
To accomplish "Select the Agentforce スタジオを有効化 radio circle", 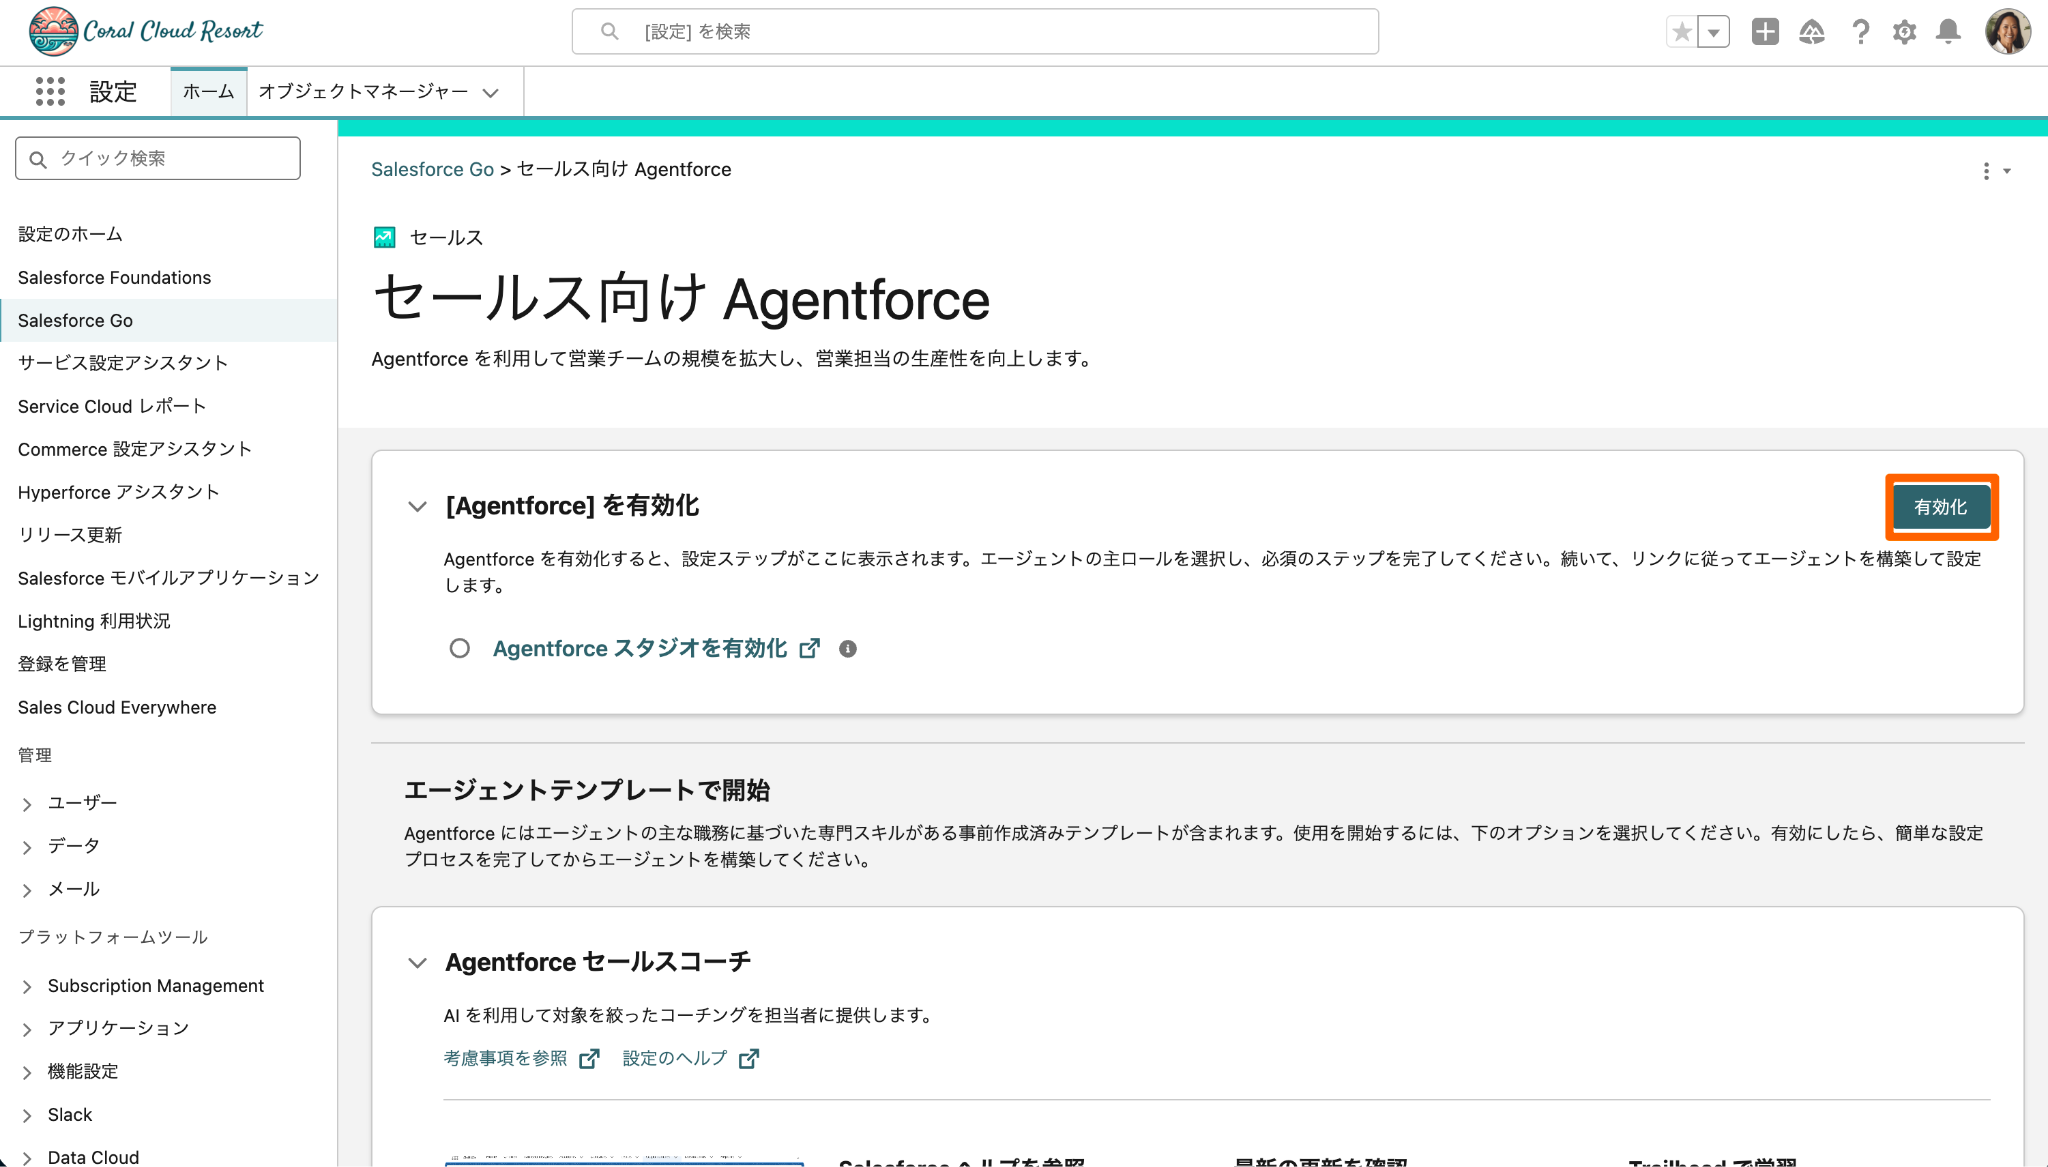I will click(x=459, y=649).
